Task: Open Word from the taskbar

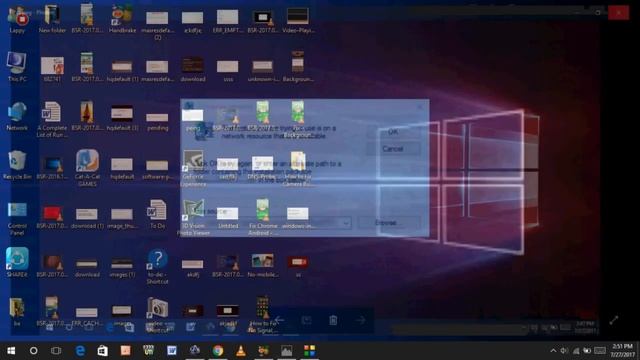Action: pyautogui.click(x=171, y=351)
